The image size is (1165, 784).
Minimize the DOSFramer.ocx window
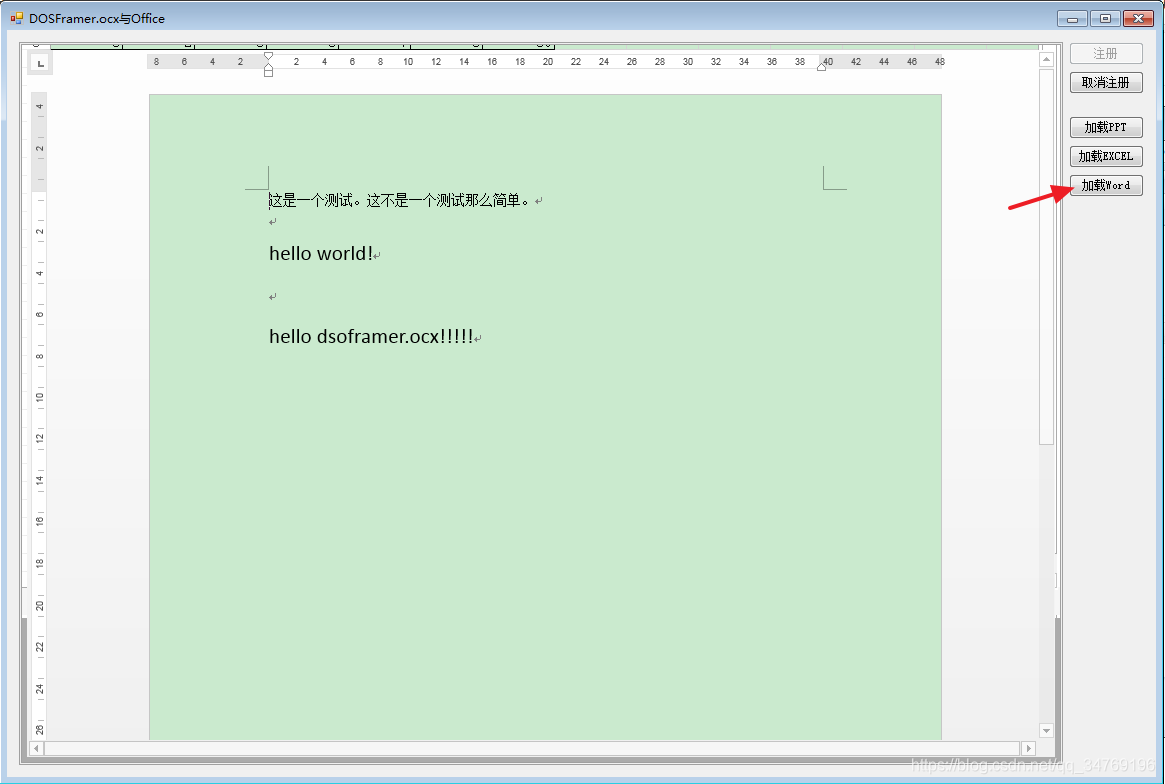(x=1072, y=19)
